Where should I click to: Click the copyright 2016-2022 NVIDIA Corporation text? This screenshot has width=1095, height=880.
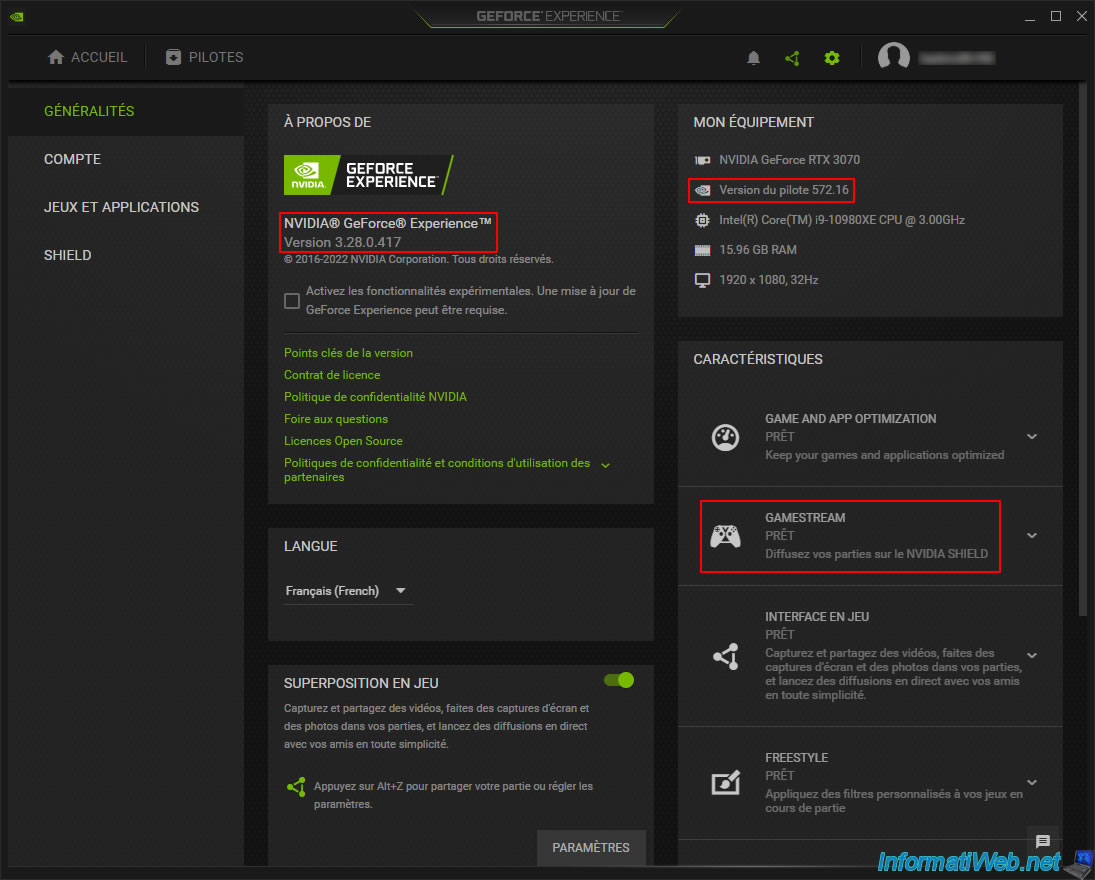click(x=418, y=259)
